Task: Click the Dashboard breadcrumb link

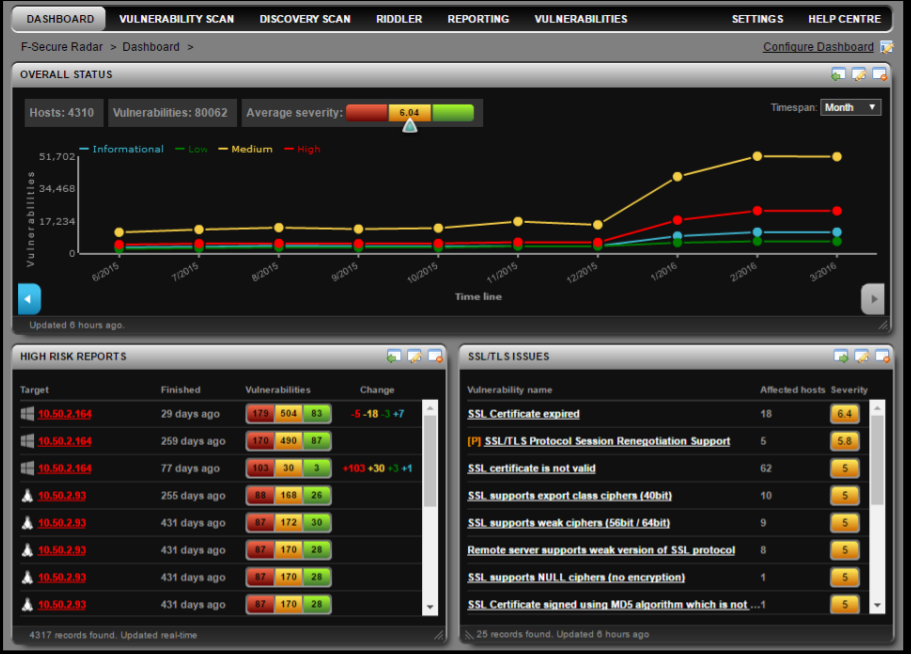Action: tap(151, 47)
